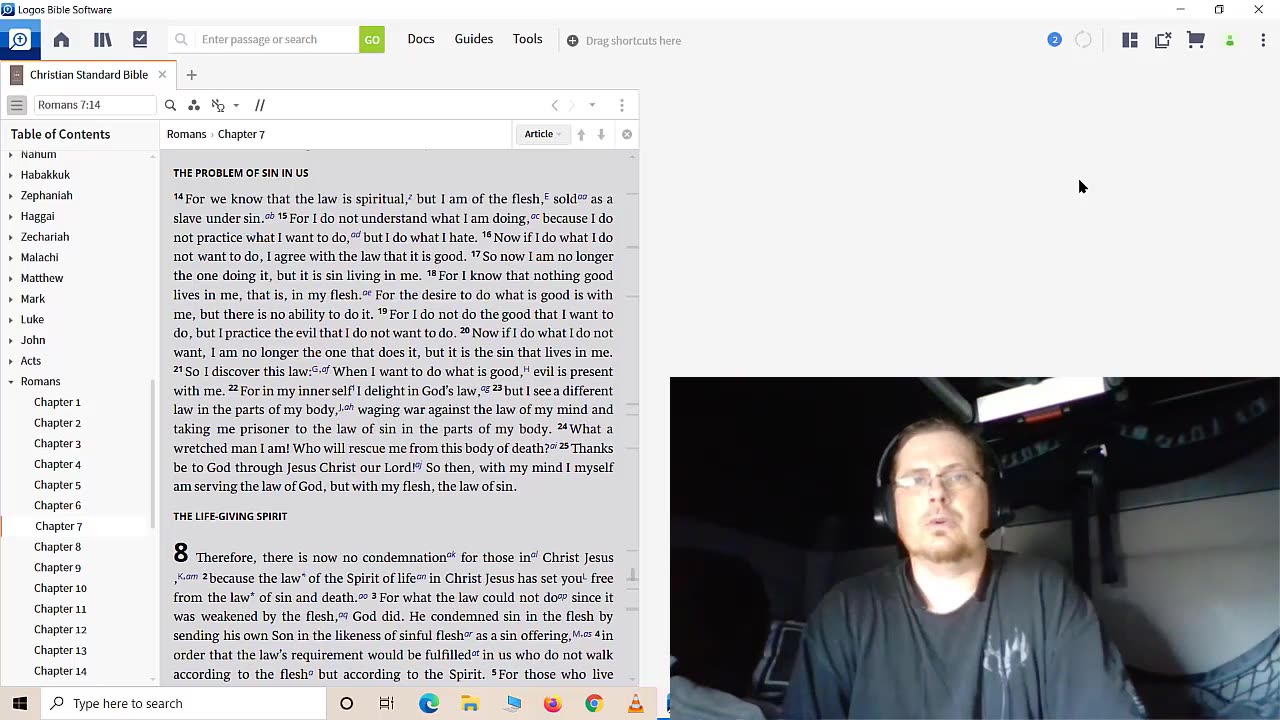This screenshot has width=1280, height=720.
Task: Click the heading The Problem of Sin in Us
Action: 241,173
